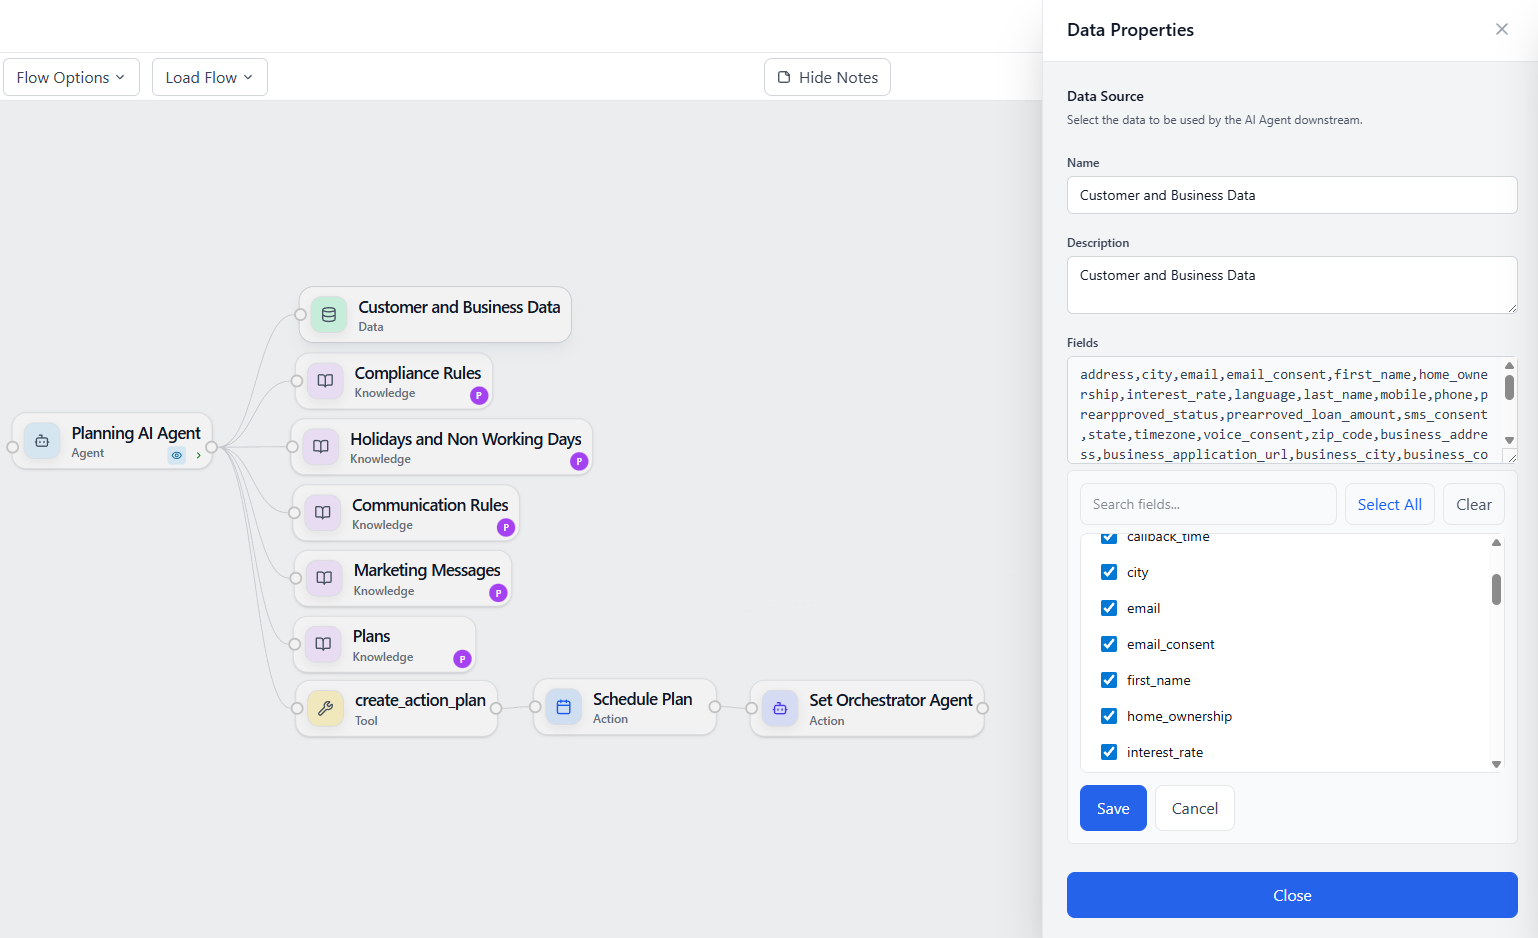This screenshot has height=938, width=1538.
Task: Toggle the eye icon on Planning AI Agent
Action: 177,455
